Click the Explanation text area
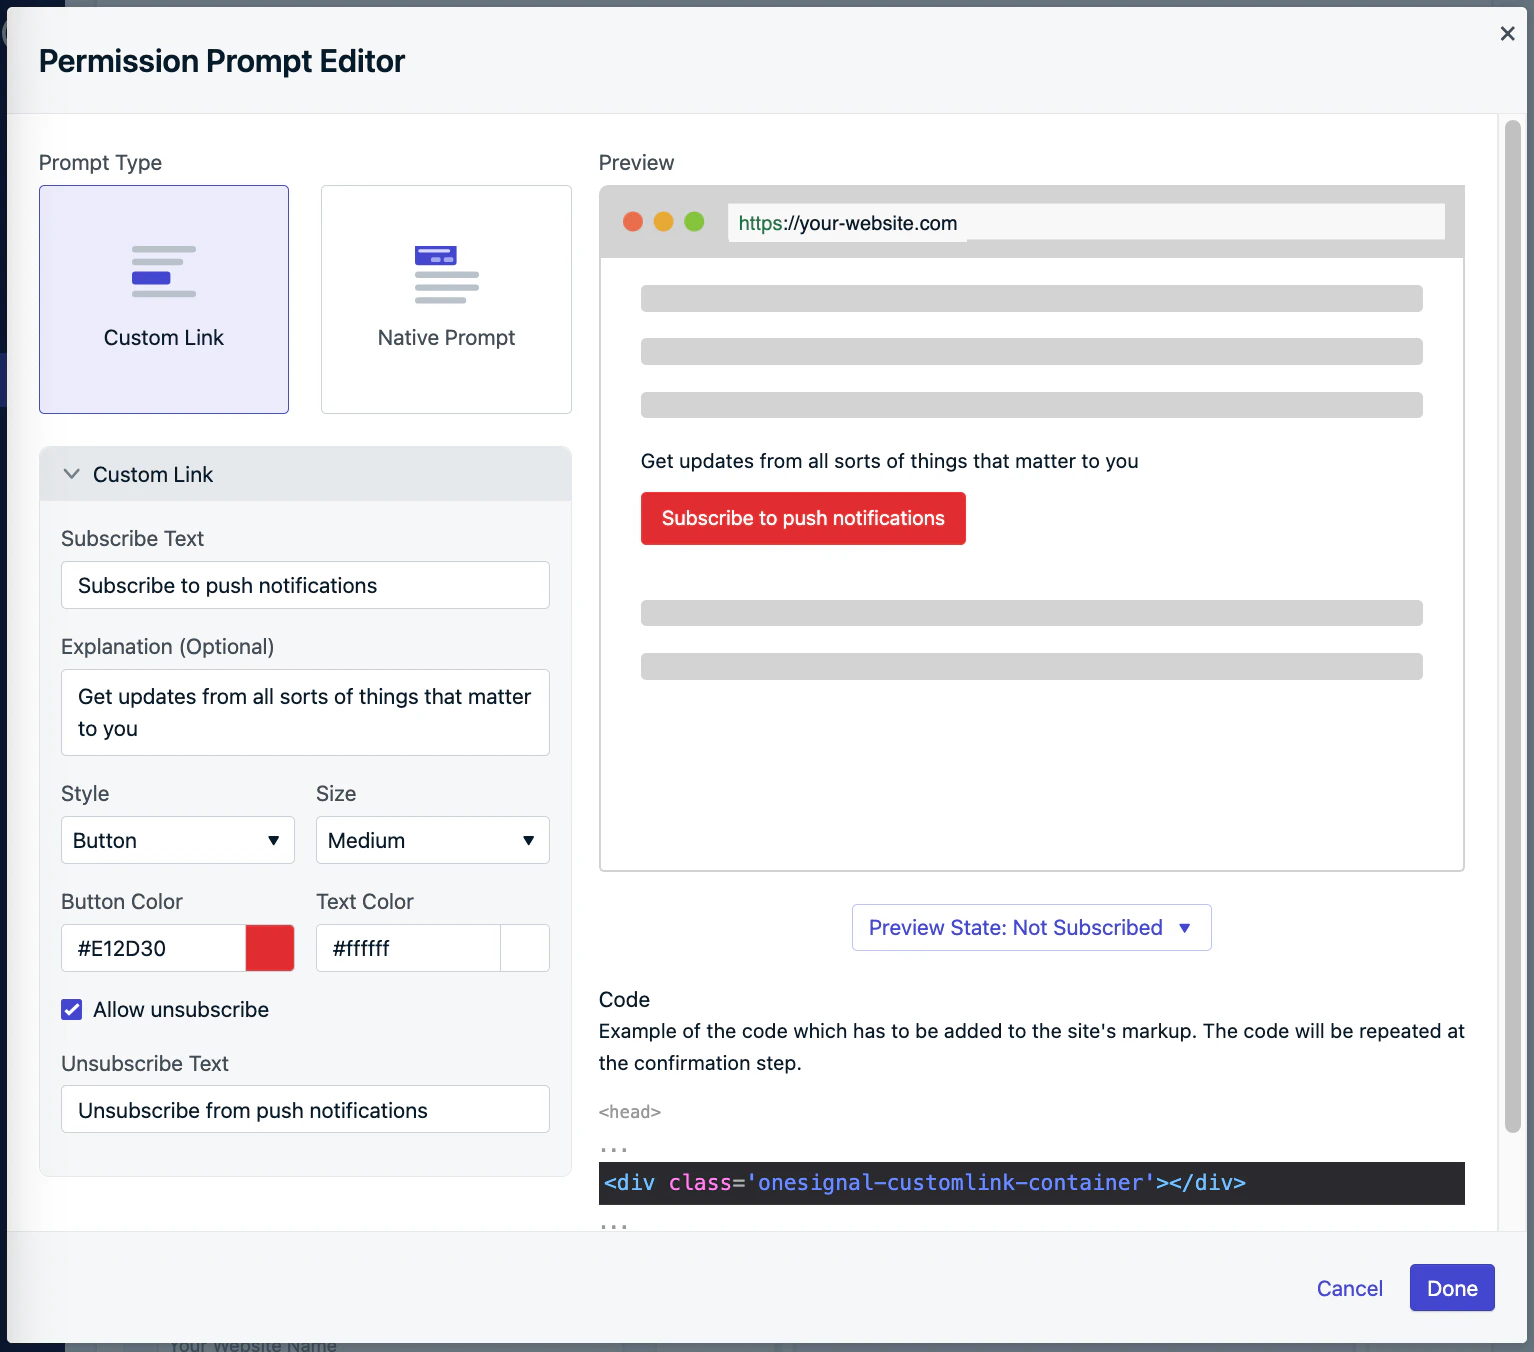 pyautogui.click(x=305, y=712)
